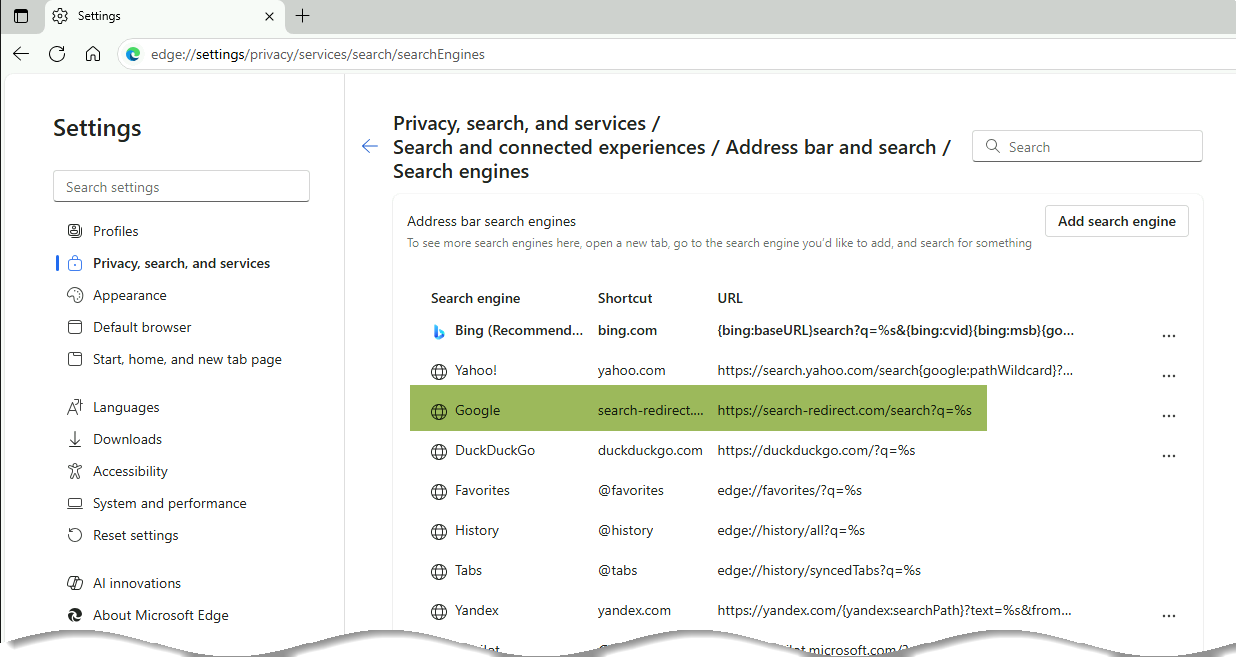Click the globe icon beside Tabs
The height and width of the screenshot is (657, 1236).
point(438,571)
